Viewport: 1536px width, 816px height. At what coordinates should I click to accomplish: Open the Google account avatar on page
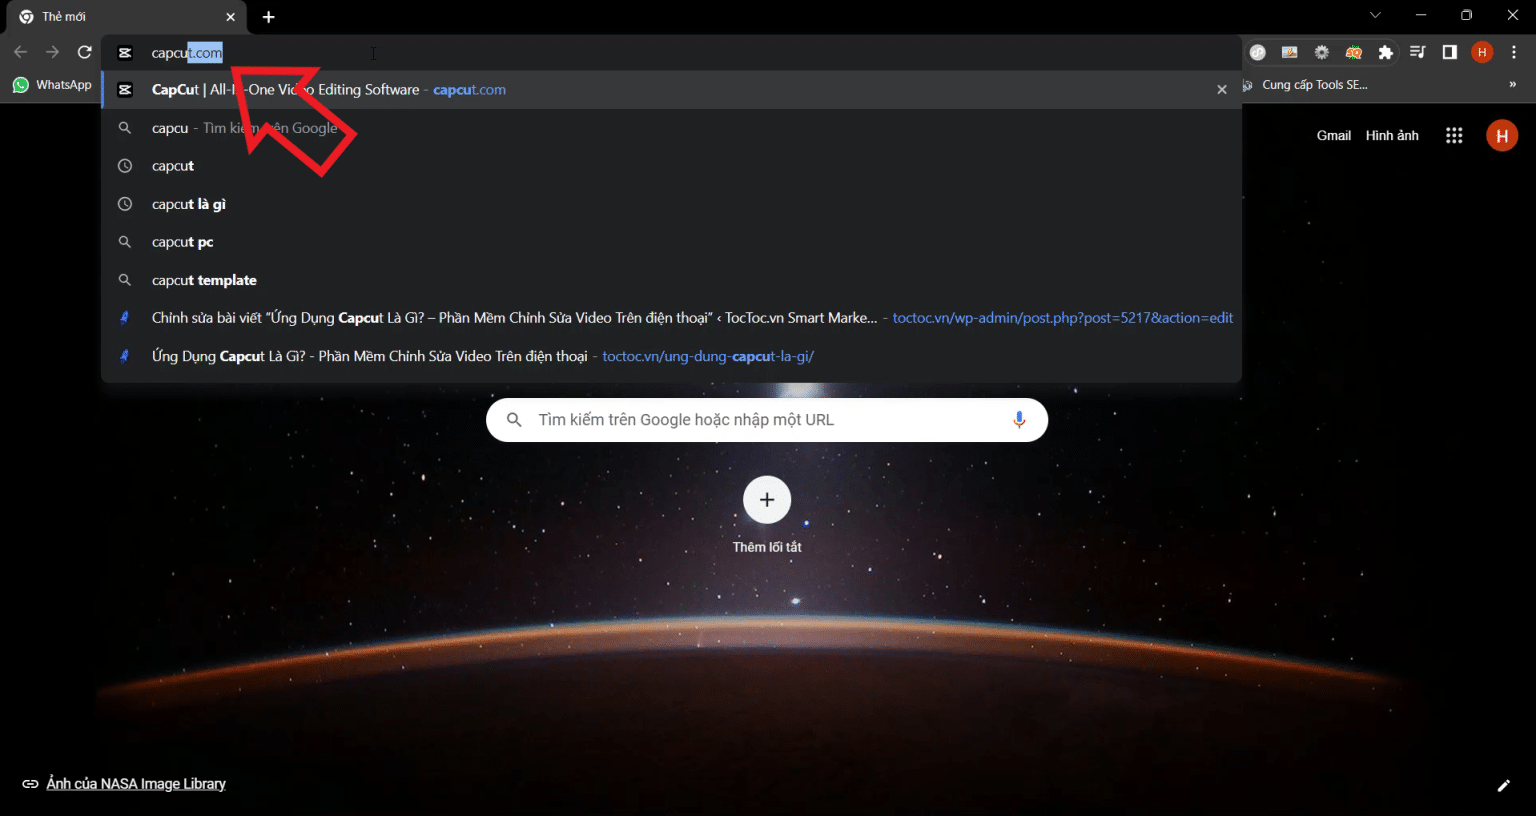pyautogui.click(x=1502, y=135)
